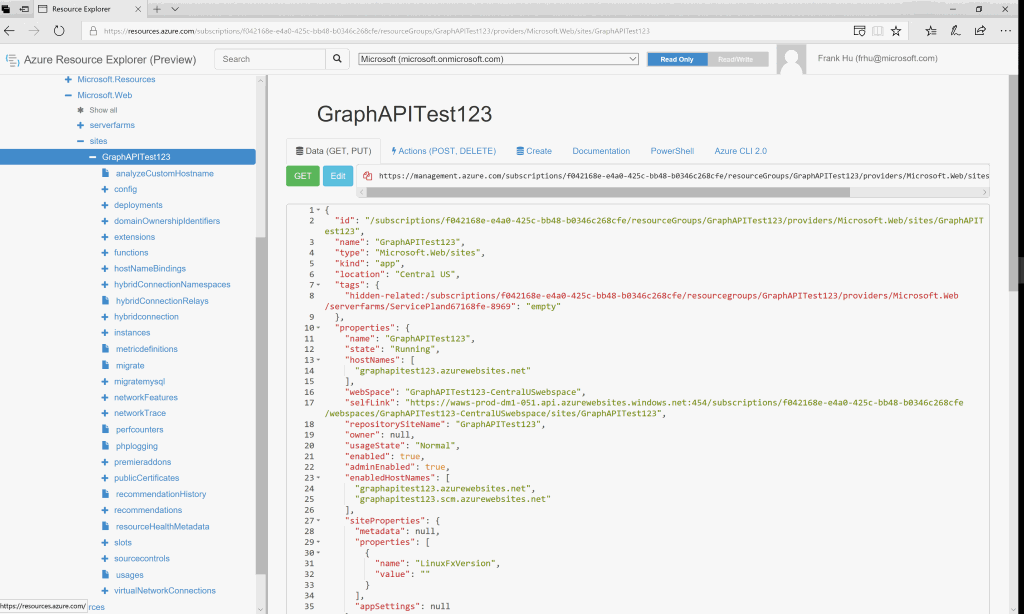1024x614 pixels.
Task: Click the phplogging document icon
Action: [x=105, y=445]
